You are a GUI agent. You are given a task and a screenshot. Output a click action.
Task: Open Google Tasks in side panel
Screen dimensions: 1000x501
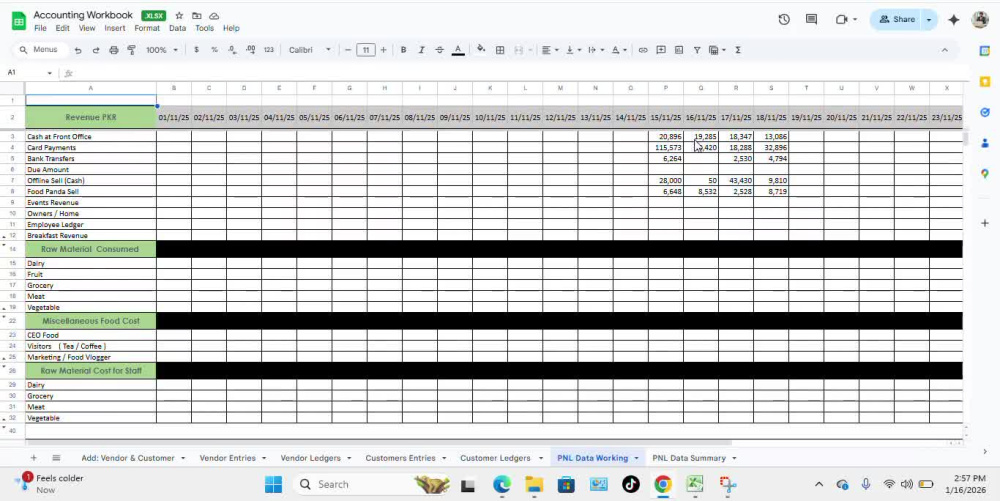(985, 112)
